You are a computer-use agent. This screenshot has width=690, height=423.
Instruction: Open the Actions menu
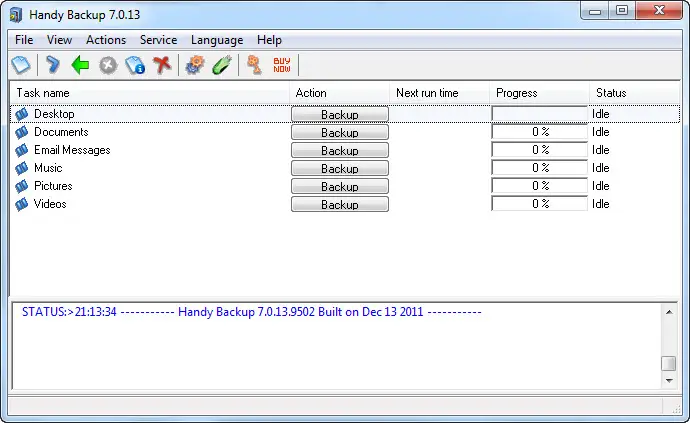point(106,40)
